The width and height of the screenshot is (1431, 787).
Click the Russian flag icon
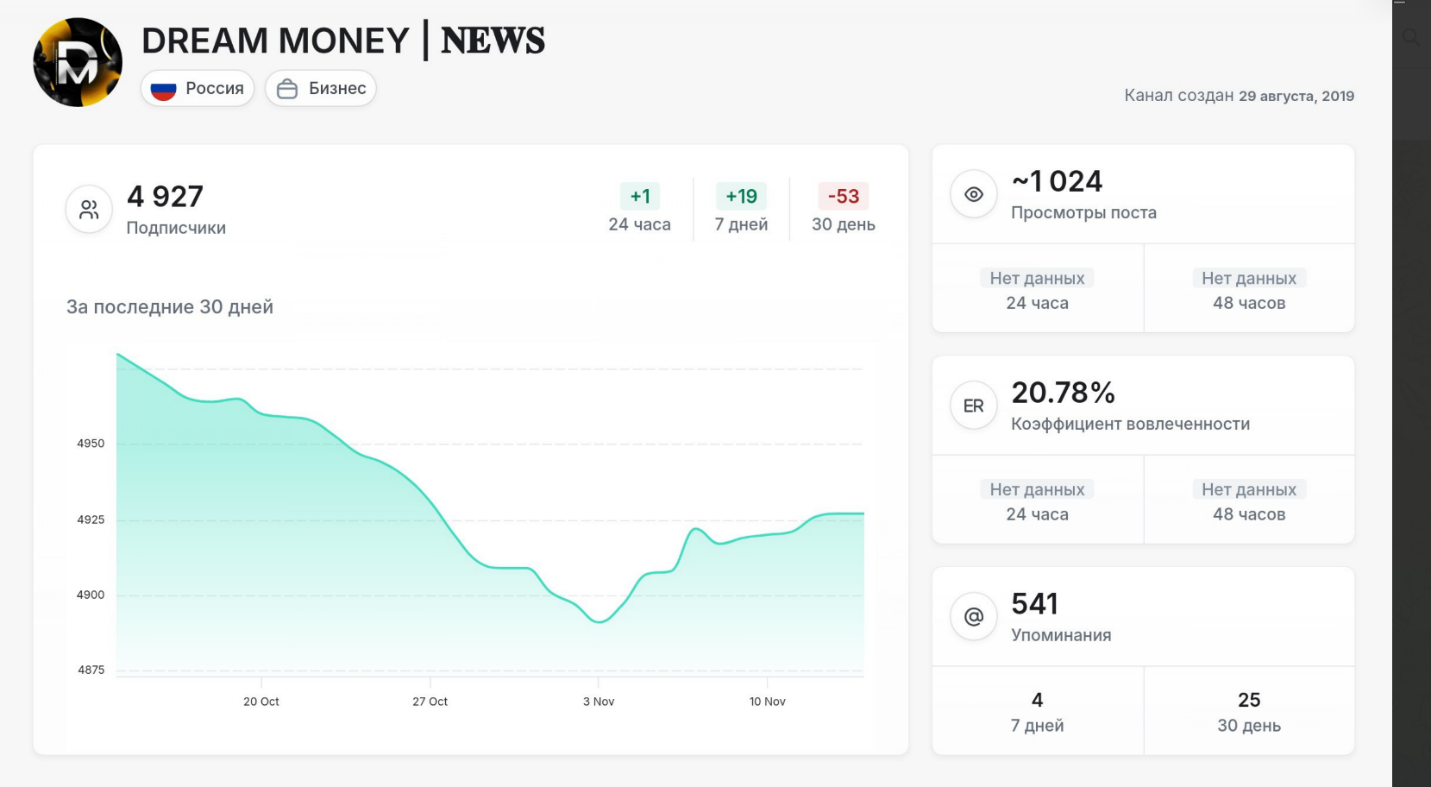(163, 89)
